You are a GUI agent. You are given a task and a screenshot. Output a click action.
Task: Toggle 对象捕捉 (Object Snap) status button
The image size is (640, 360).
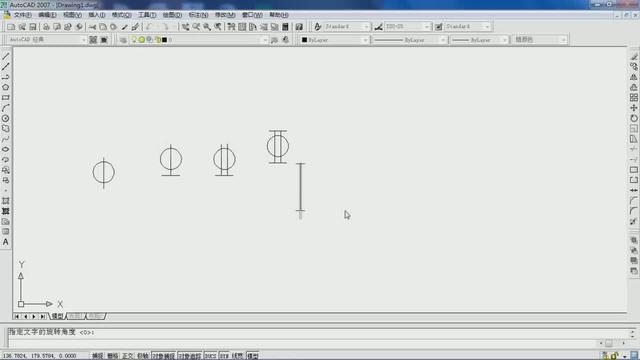tap(164, 356)
